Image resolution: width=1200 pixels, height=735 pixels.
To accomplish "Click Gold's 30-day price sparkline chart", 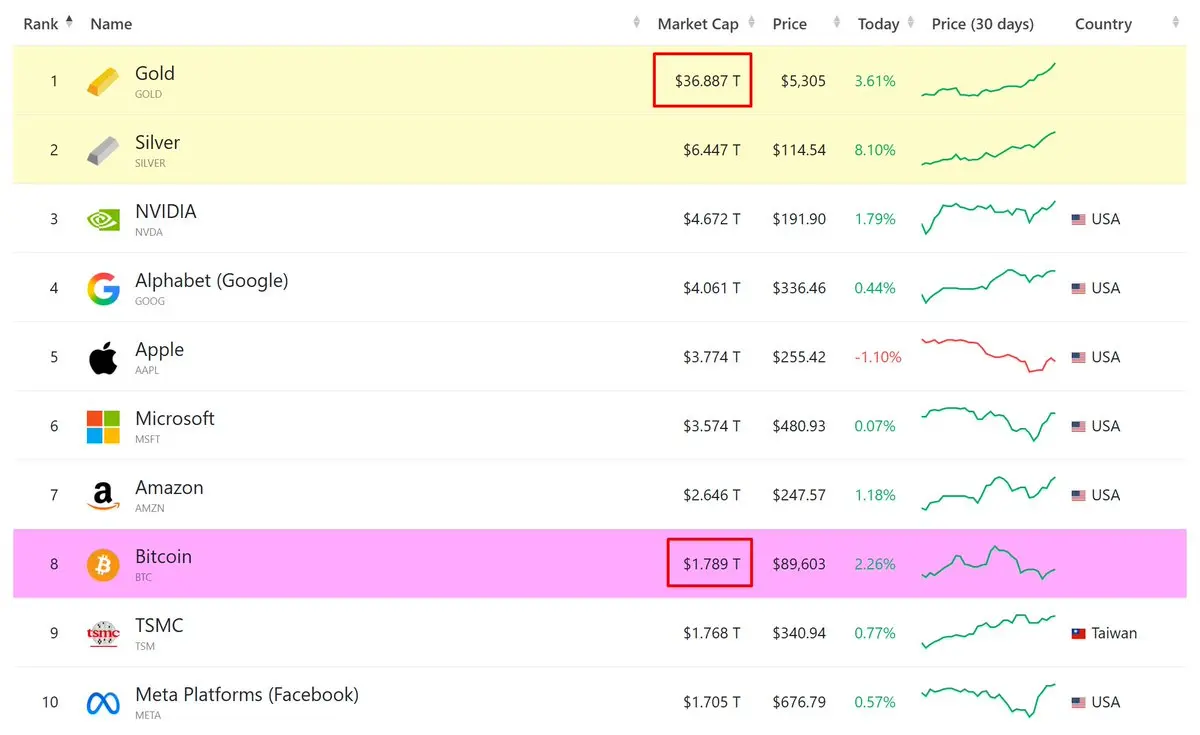I will point(988,81).
